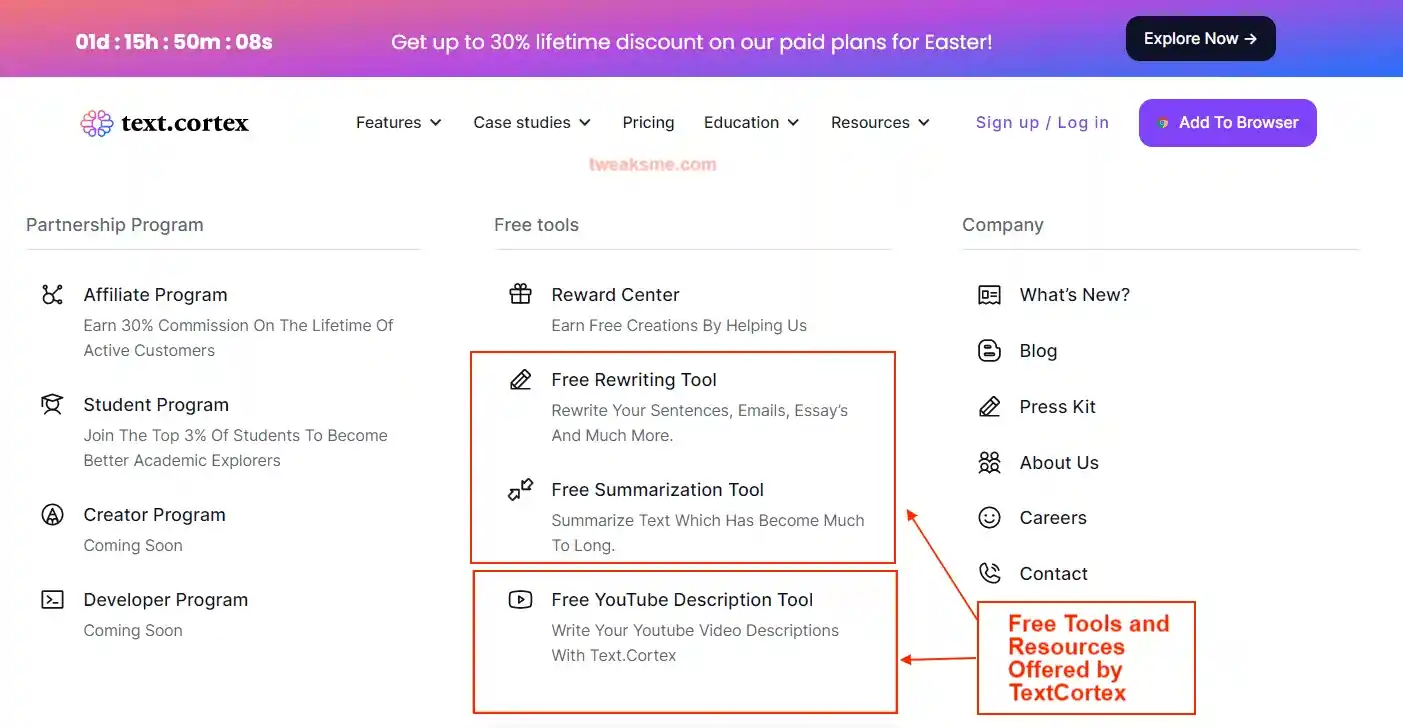1403x728 pixels.
Task: Click the About Us people icon
Action: (x=989, y=462)
